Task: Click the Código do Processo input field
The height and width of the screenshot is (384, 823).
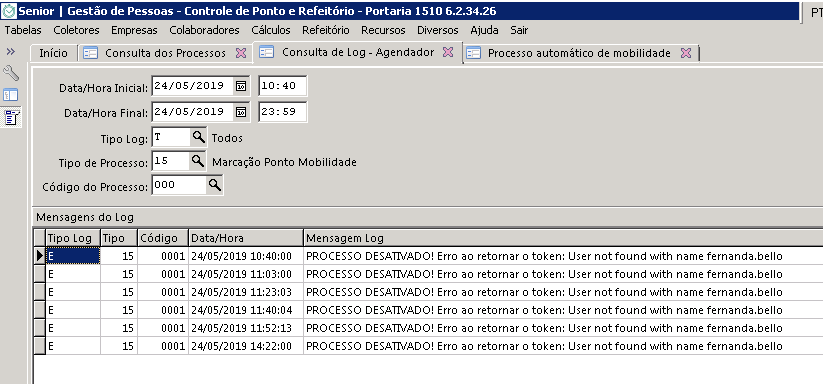Action: (x=180, y=185)
